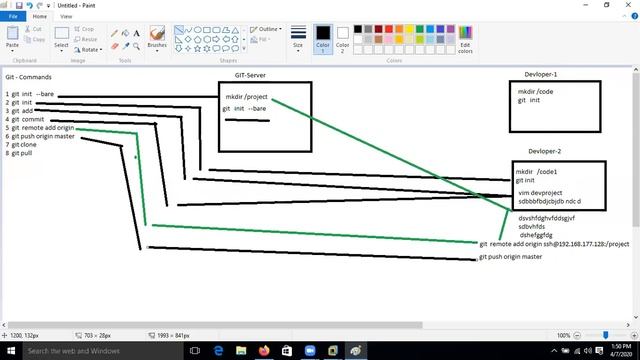The image size is (640, 360).
Task: Choose the Diamond shape
Action: (188, 40)
